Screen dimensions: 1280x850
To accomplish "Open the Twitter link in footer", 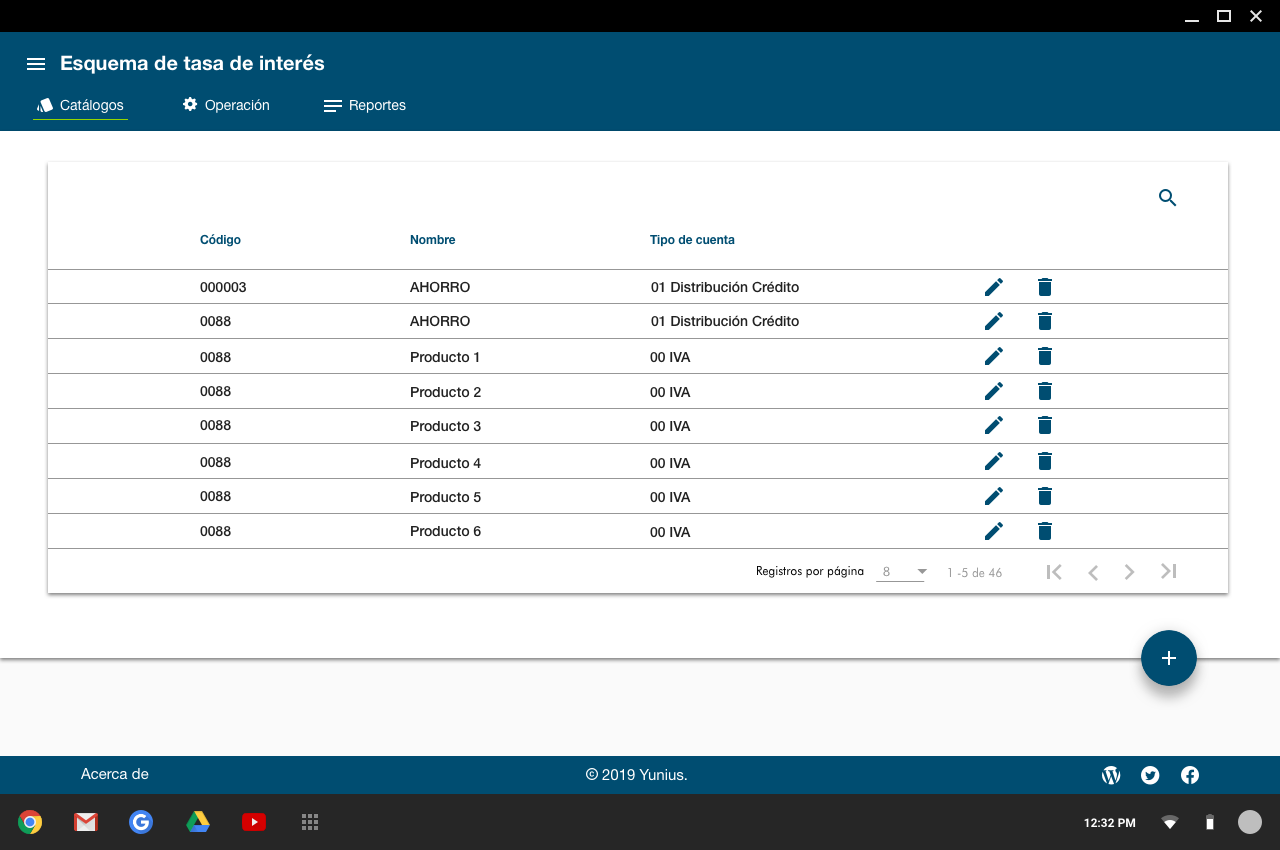I will coord(1150,775).
